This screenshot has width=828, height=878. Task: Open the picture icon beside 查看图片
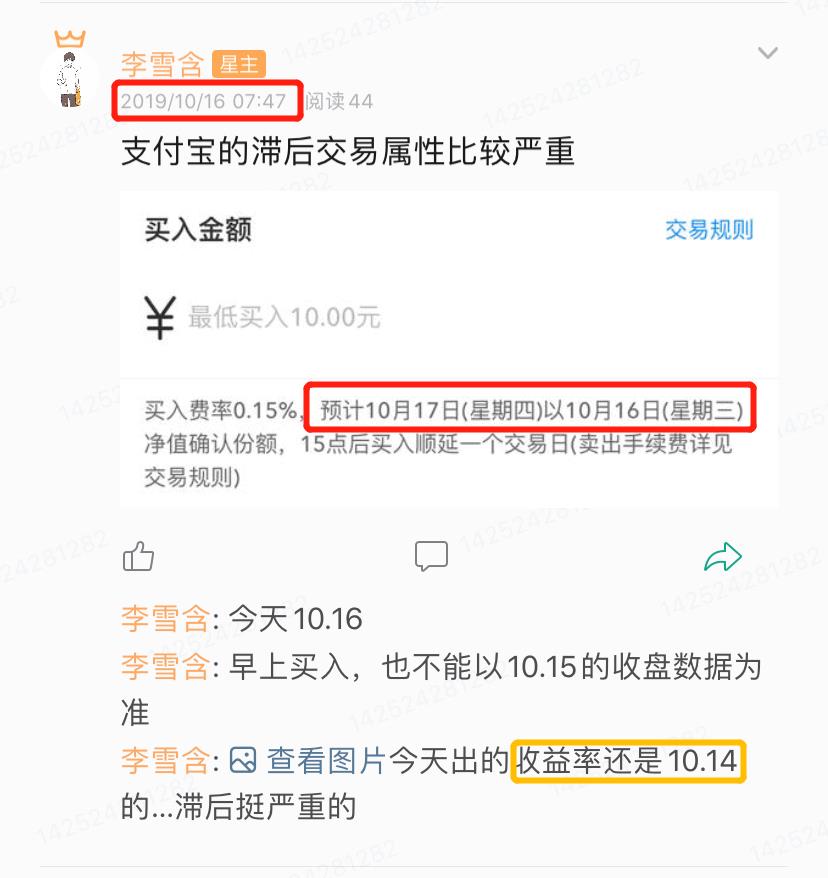point(243,760)
